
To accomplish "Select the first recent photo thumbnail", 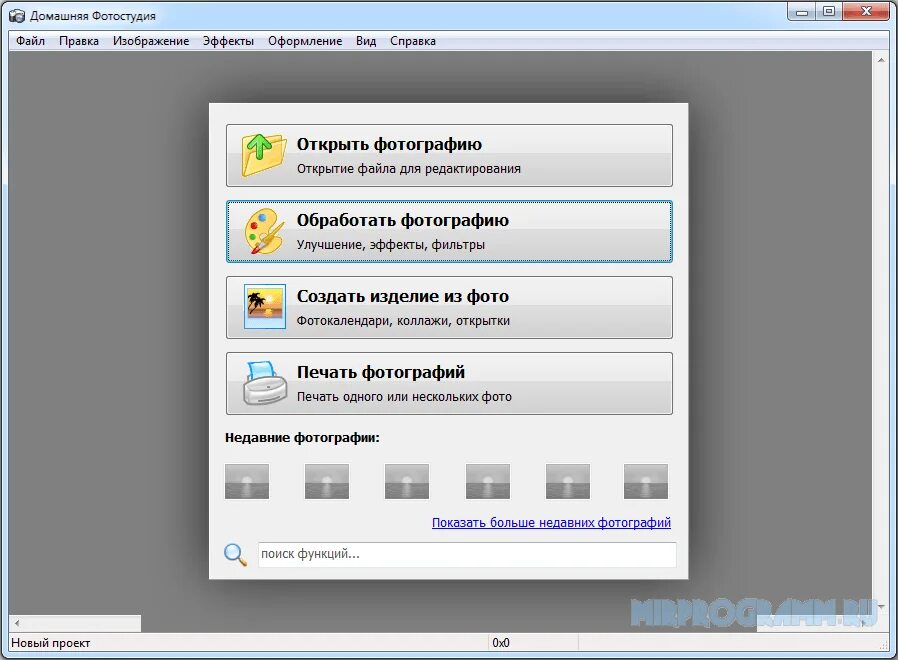I will (x=247, y=481).
